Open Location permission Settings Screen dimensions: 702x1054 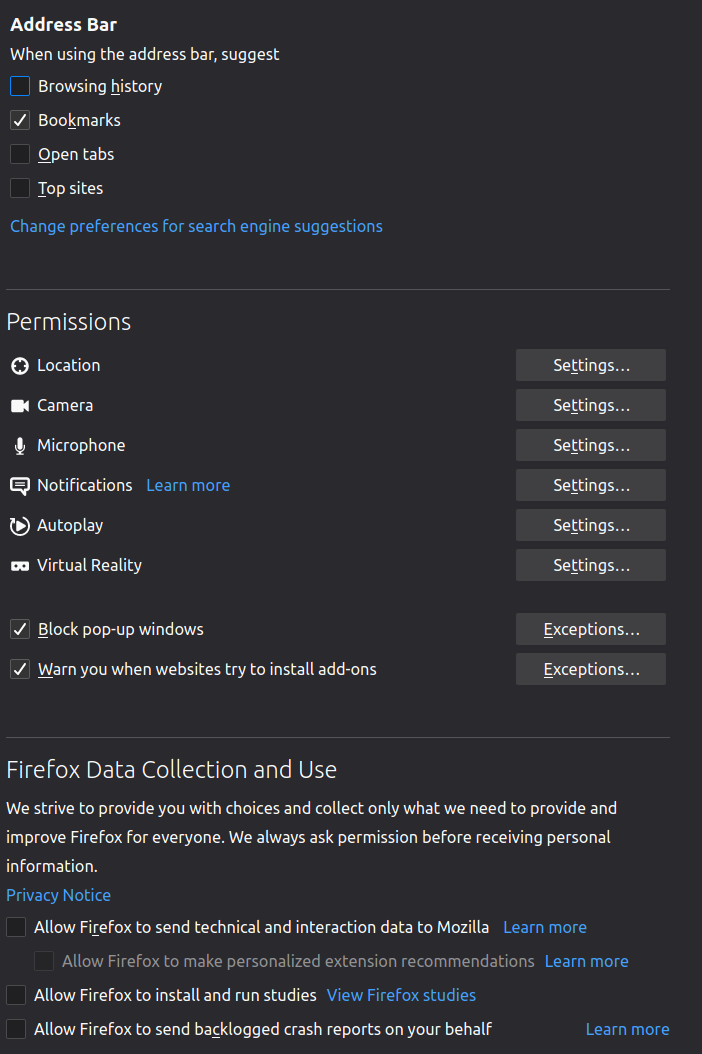(591, 365)
